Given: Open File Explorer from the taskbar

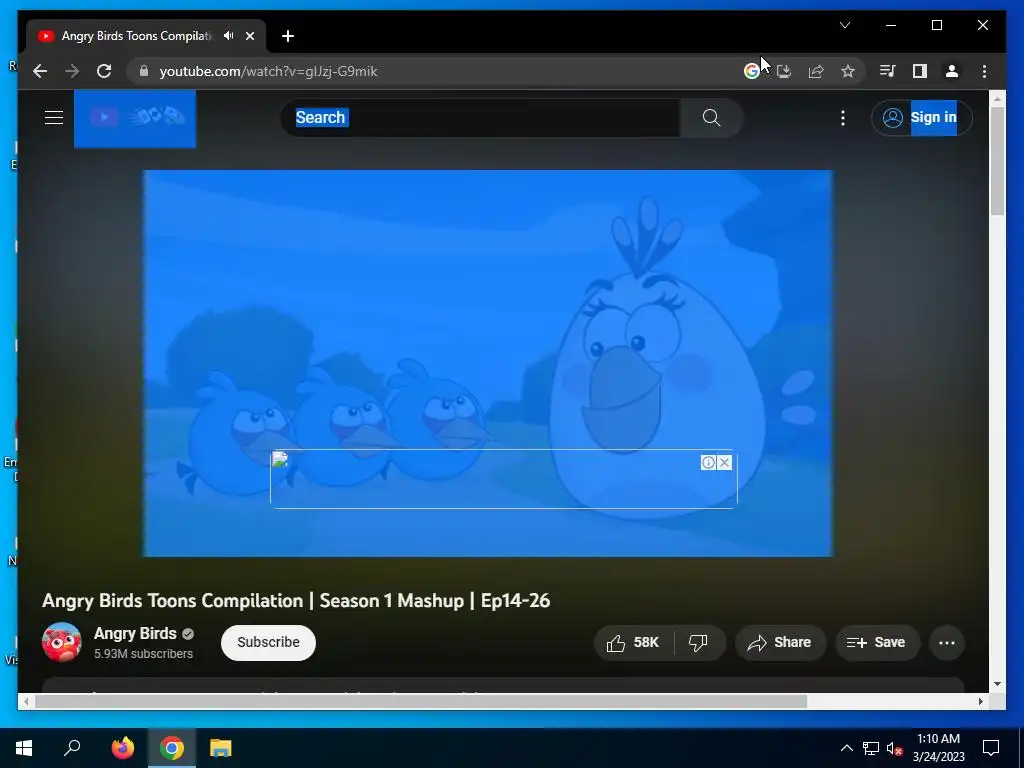Looking at the screenshot, I should 221,748.
